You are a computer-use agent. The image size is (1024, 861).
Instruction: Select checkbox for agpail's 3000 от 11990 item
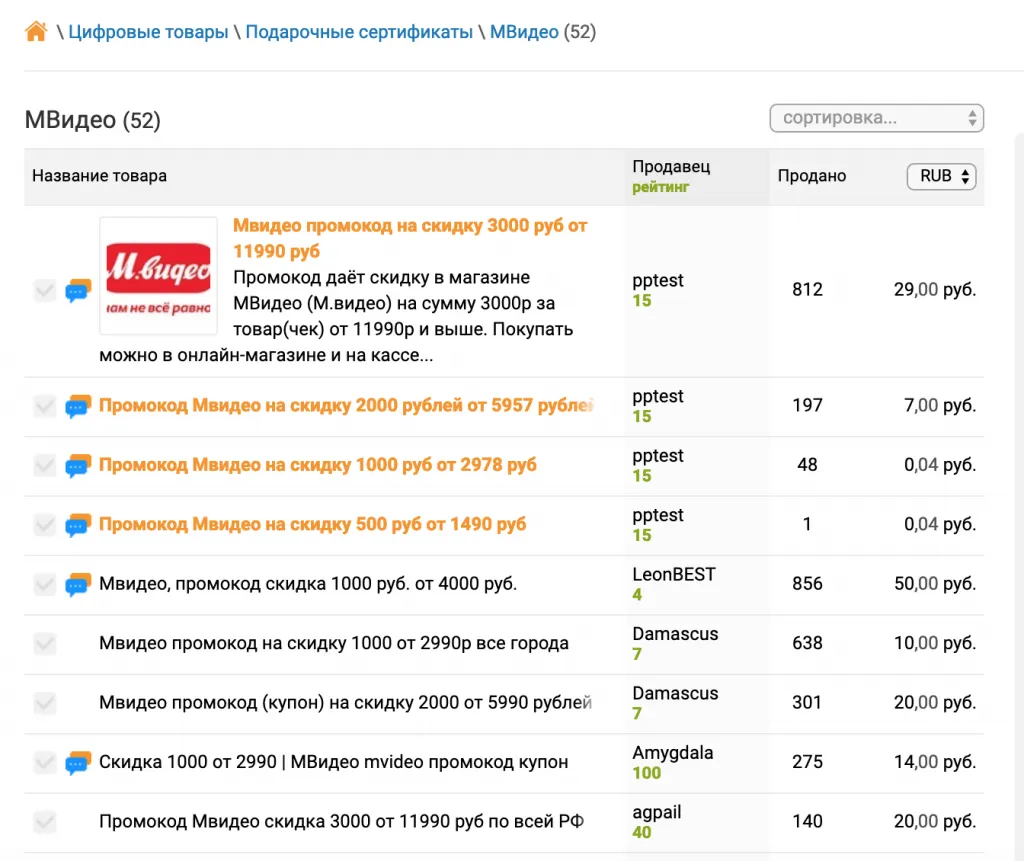click(44, 822)
